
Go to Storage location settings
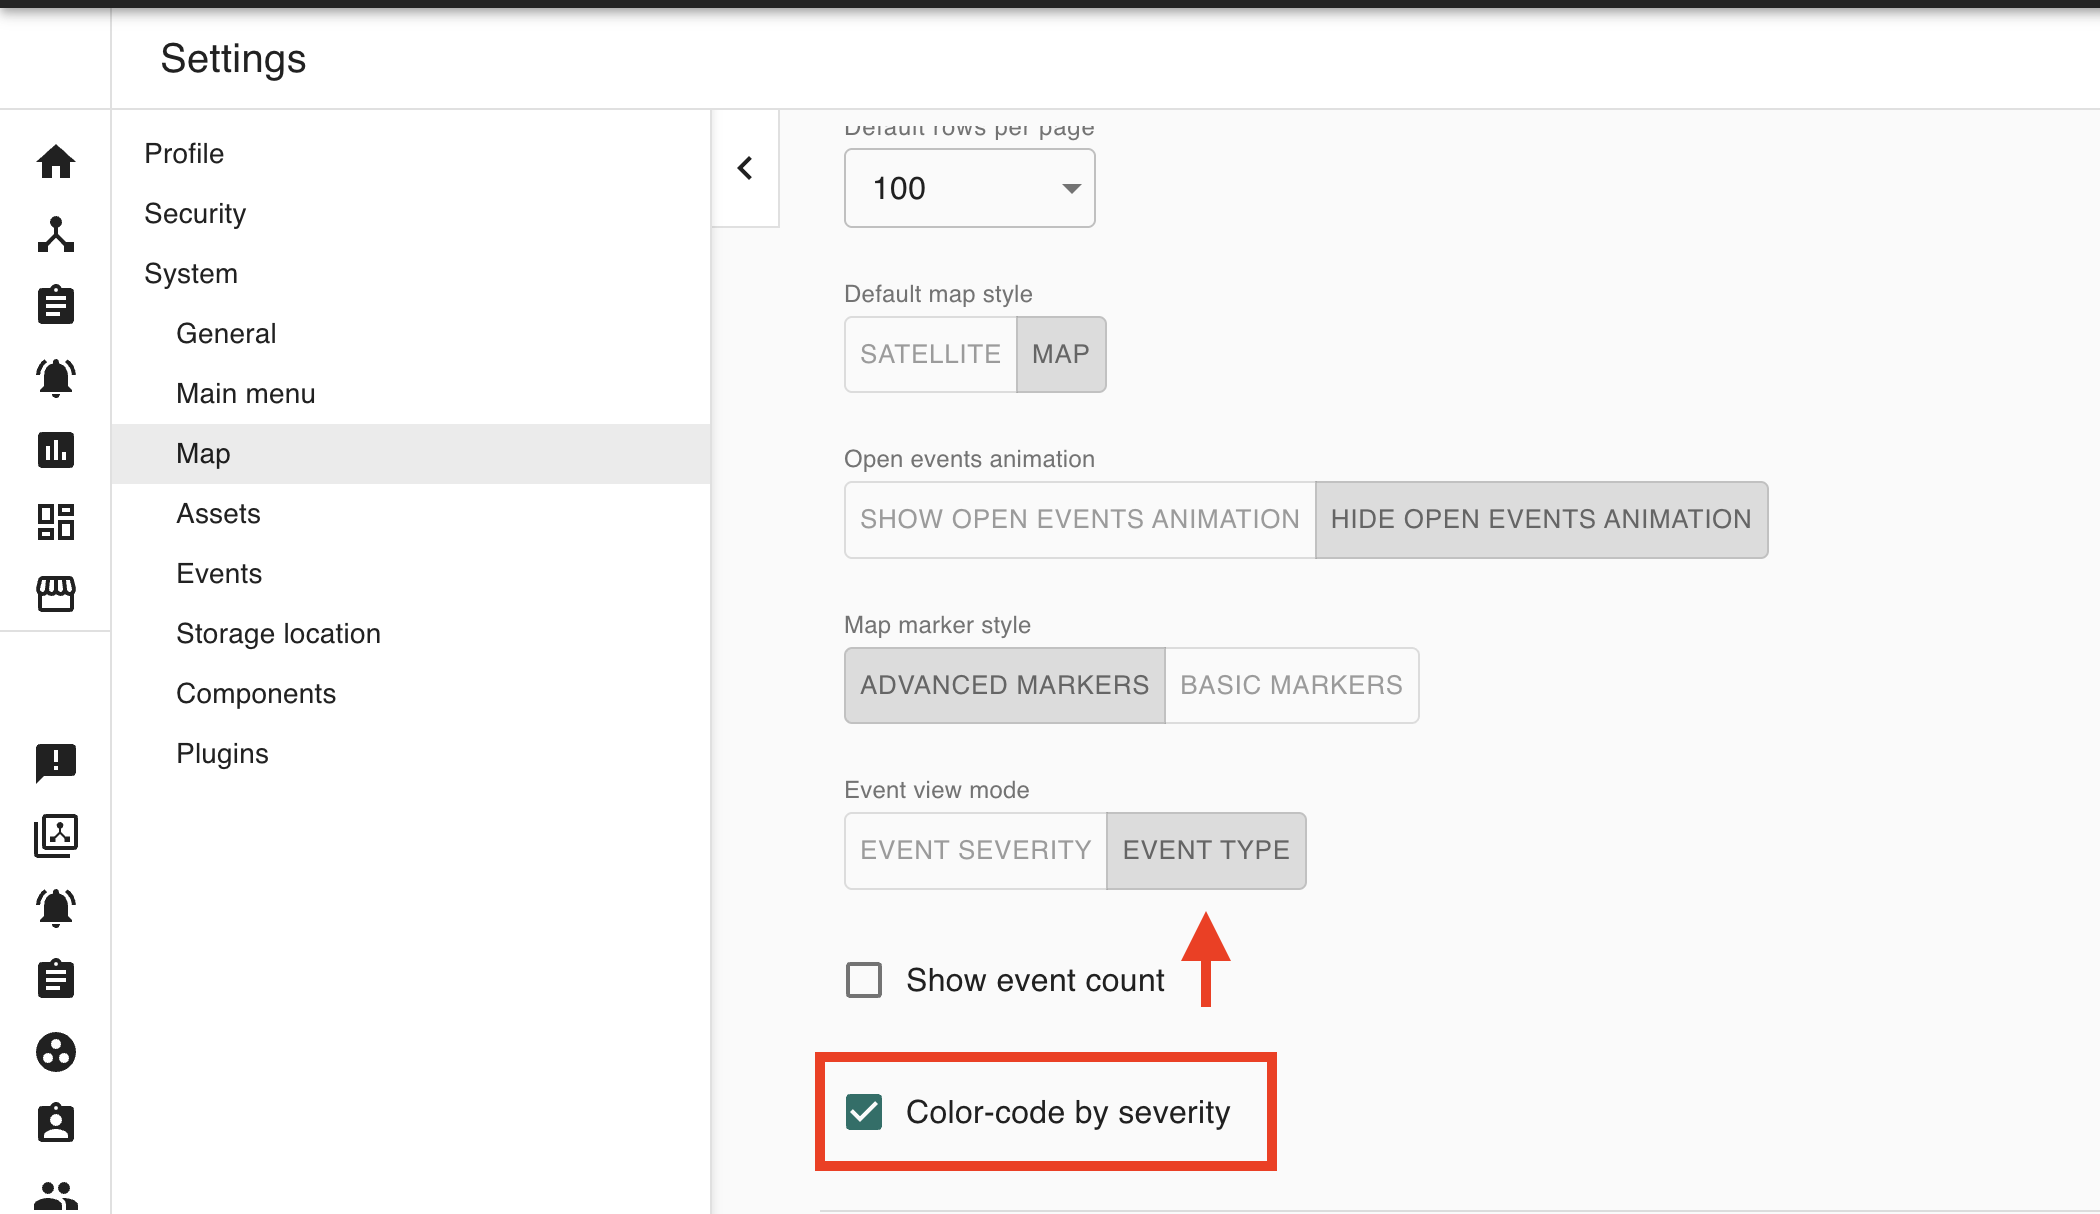click(x=278, y=633)
